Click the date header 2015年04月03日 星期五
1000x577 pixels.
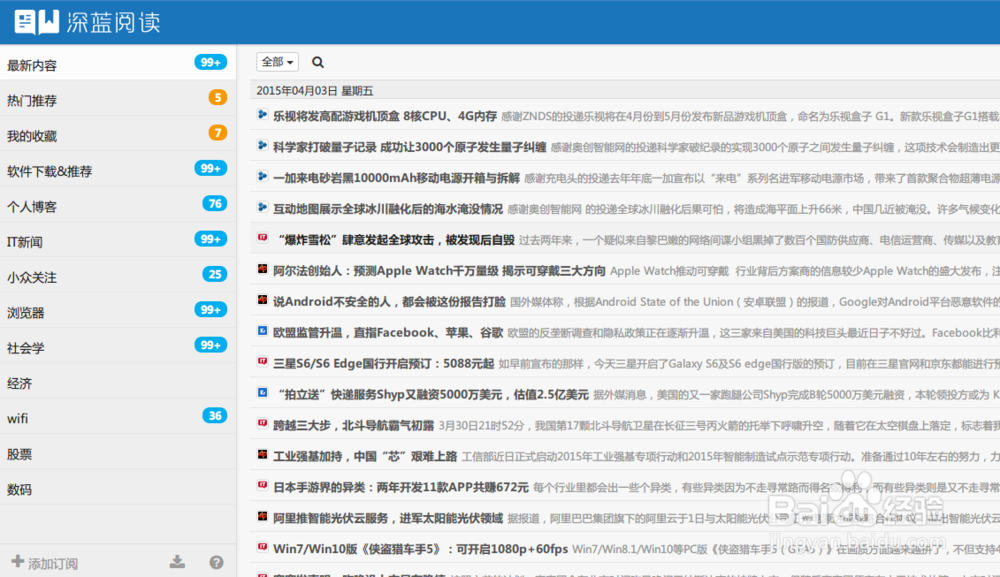[314, 91]
